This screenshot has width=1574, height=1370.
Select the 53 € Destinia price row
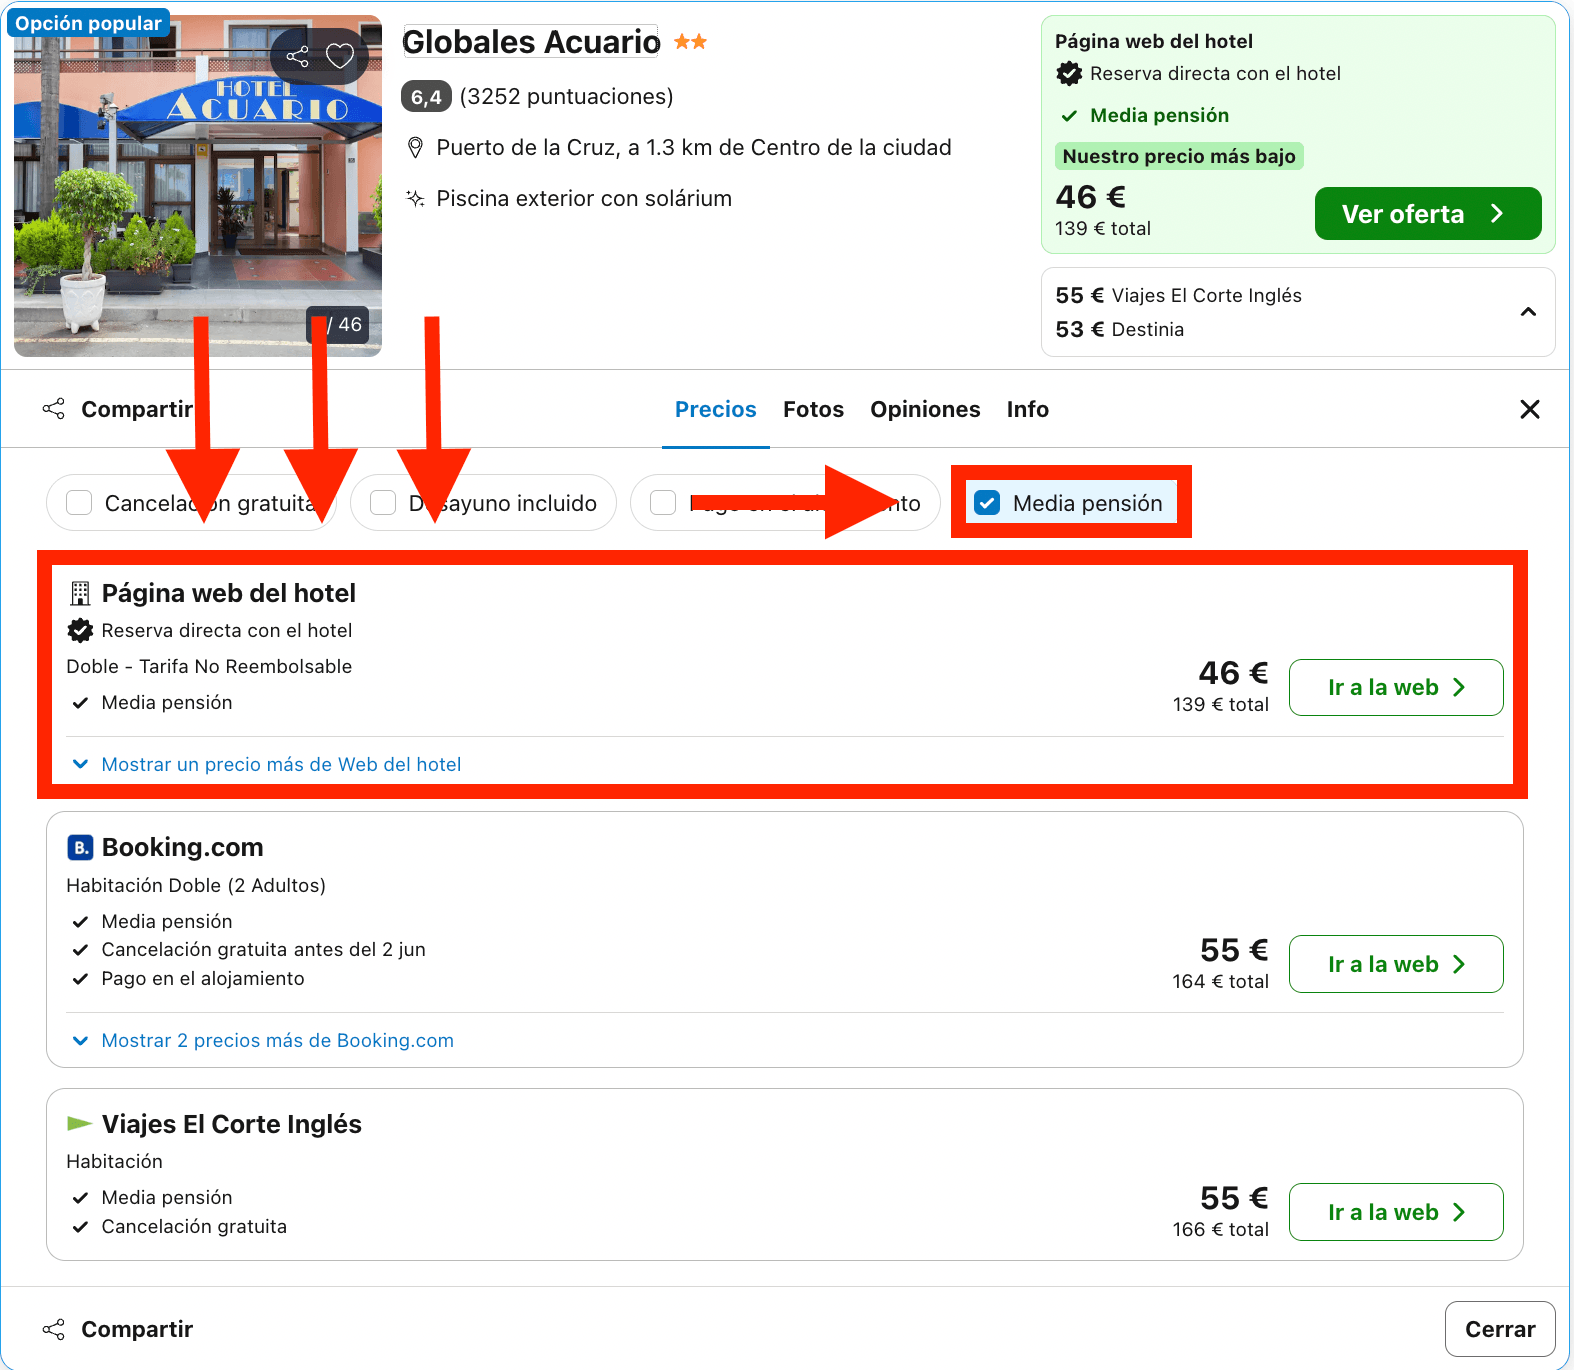point(1120,329)
